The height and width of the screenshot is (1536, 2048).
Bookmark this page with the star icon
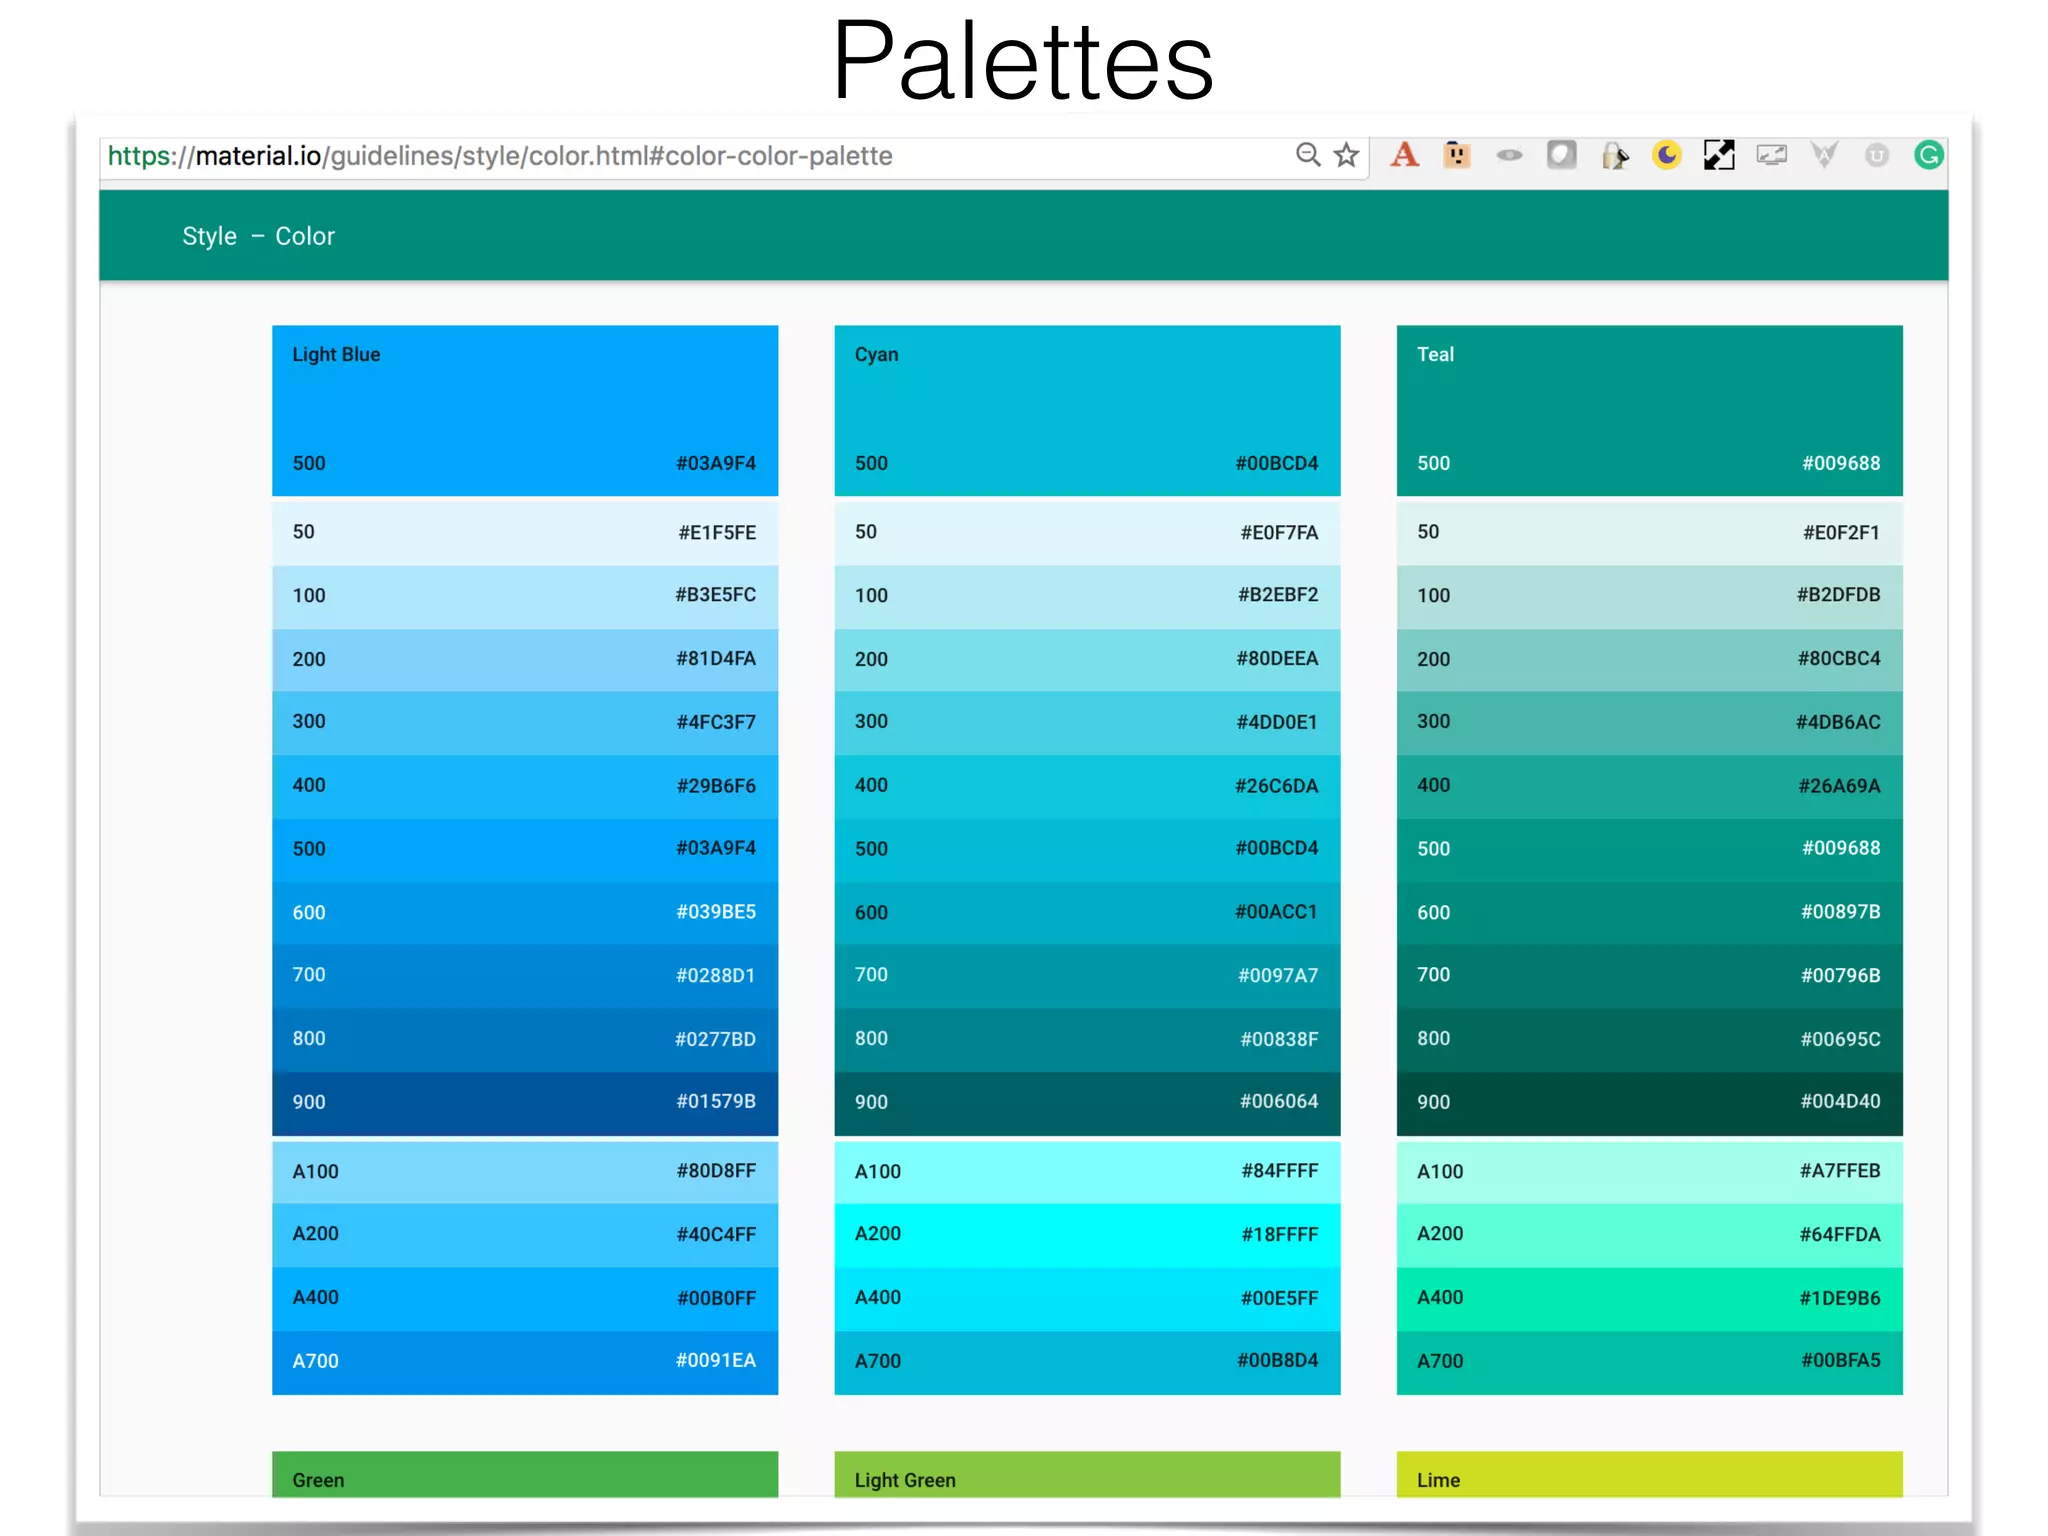pyautogui.click(x=1346, y=155)
